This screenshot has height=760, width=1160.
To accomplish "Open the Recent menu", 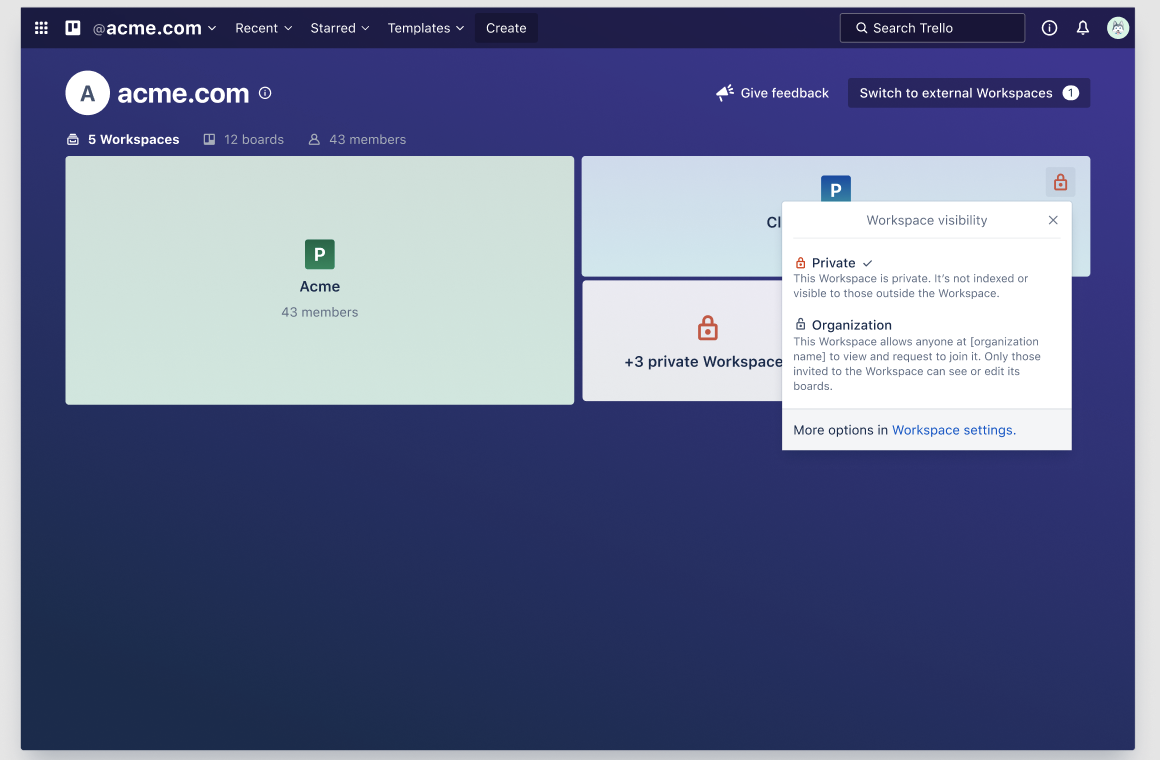I will [x=263, y=28].
